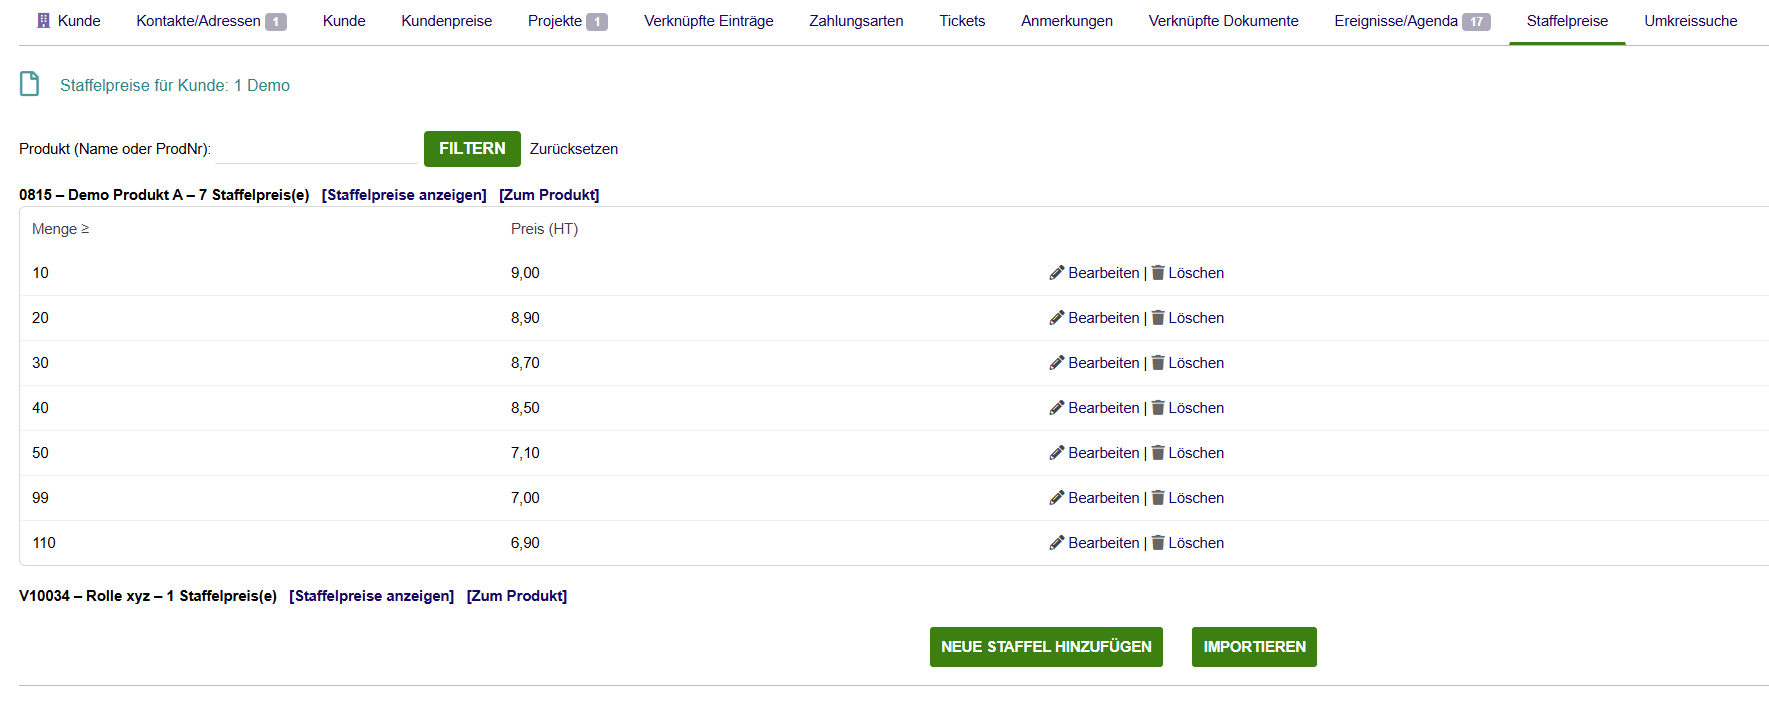Click pencil icon for quantity 30 row
1769x727 pixels.
tap(1056, 363)
